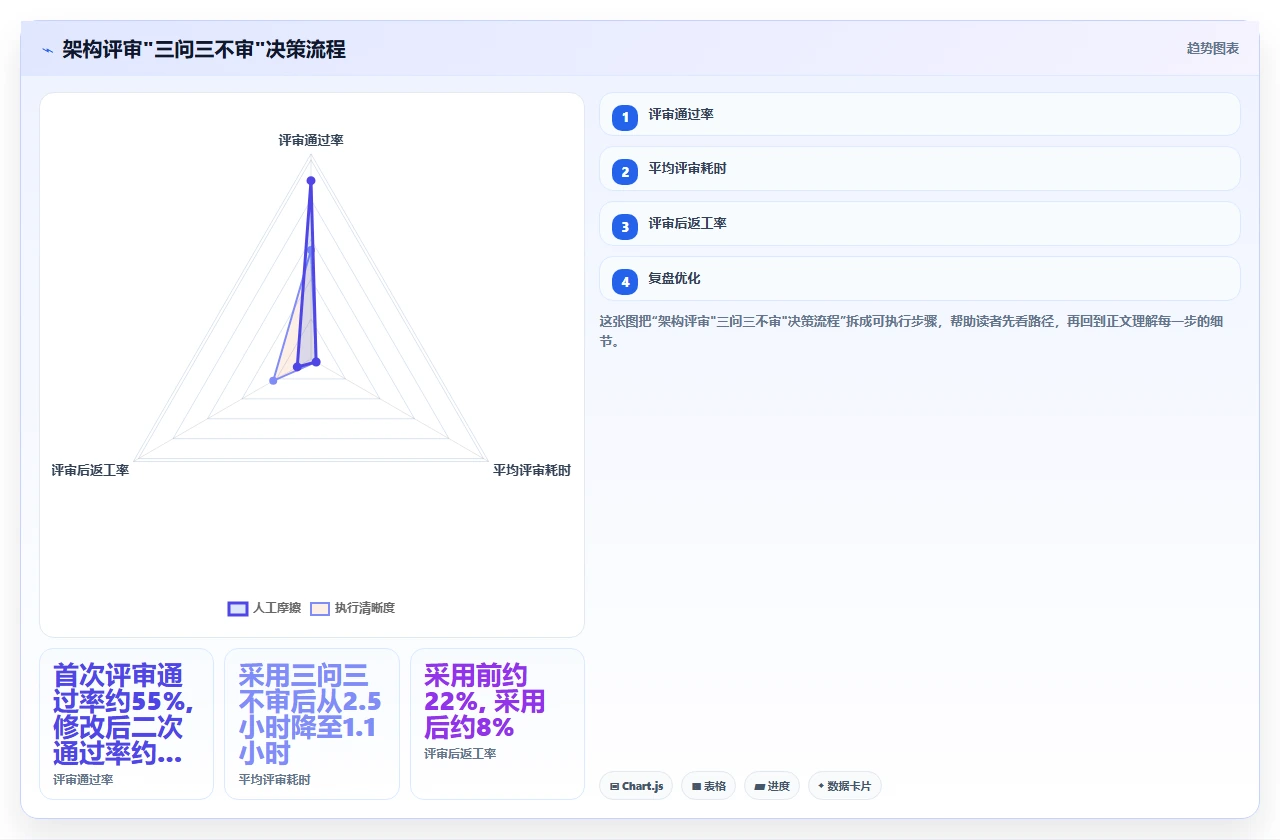
Task: Click the 进度 tag
Action: pyautogui.click(x=772, y=786)
